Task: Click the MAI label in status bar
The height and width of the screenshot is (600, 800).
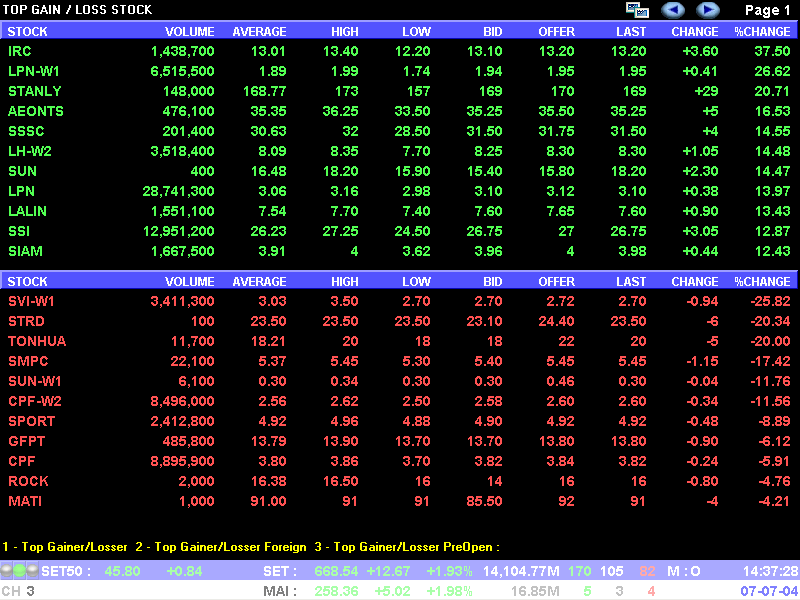Action: pyautogui.click(x=280, y=591)
